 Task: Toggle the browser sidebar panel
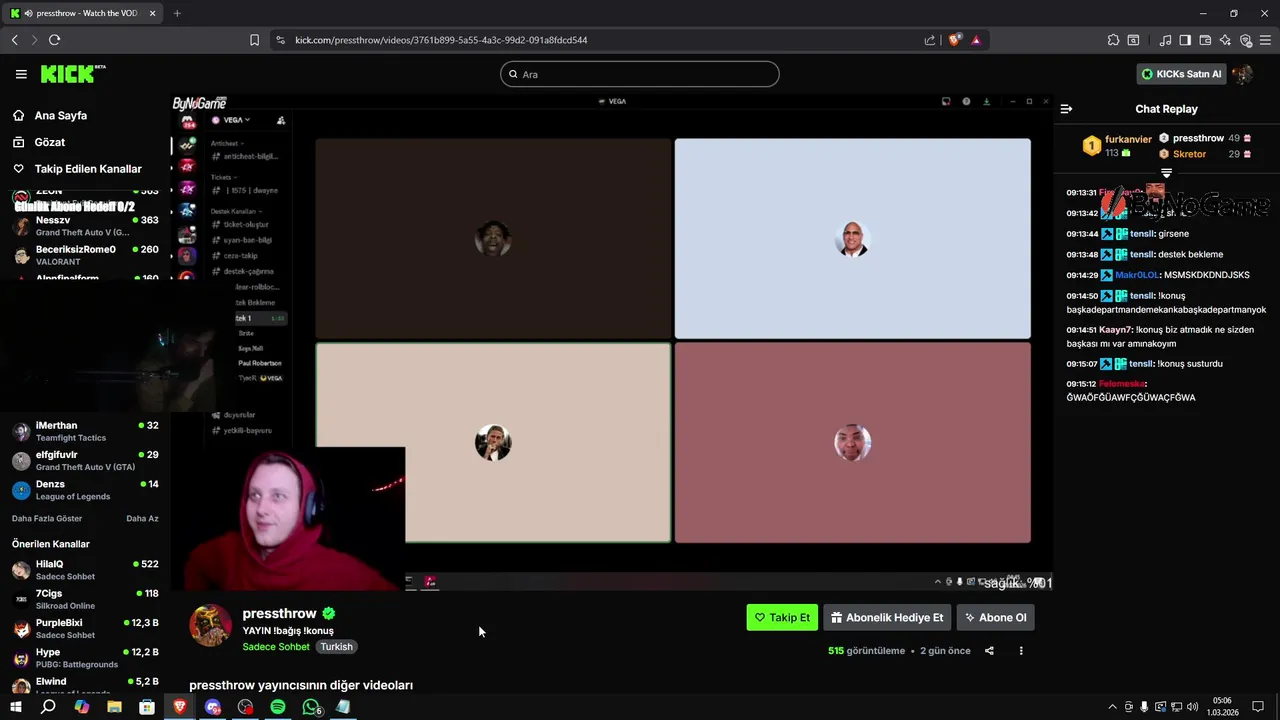point(1185,40)
